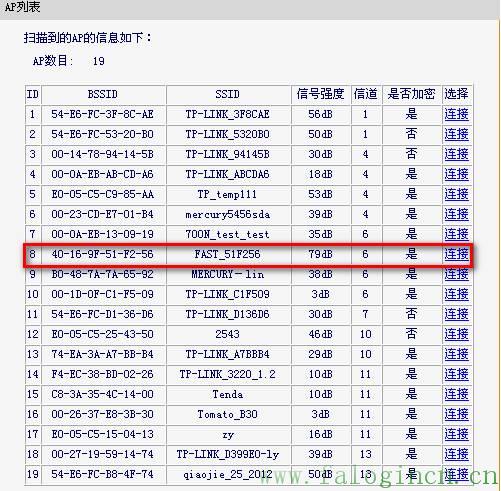This screenshot has width=501, height=491.
Task: Click BSSID E0-05-C5-25-43-50
Action: point(102,334)
